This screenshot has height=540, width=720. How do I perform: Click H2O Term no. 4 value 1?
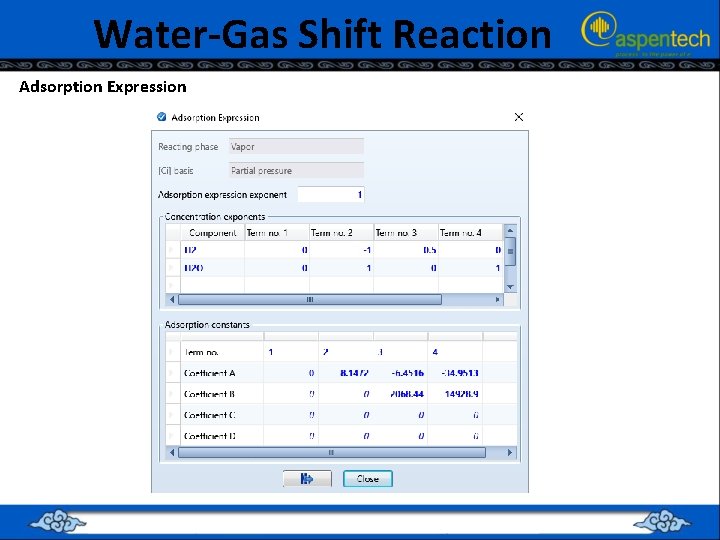pyautogui.click(x=471, y=268)
